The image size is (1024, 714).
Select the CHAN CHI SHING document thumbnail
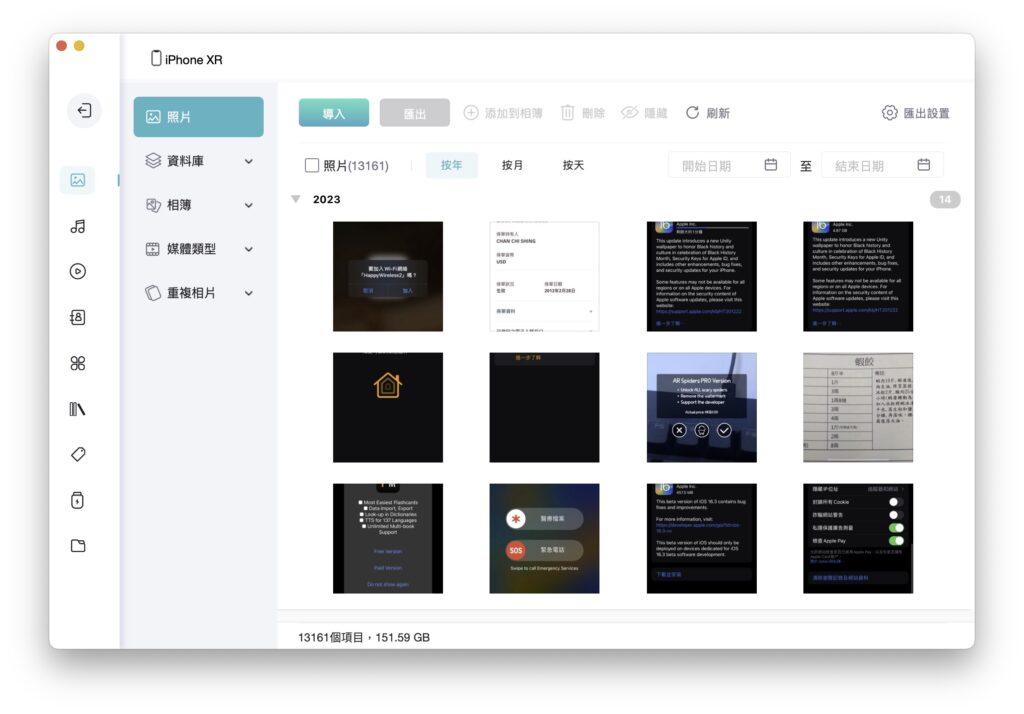(544, 276)
